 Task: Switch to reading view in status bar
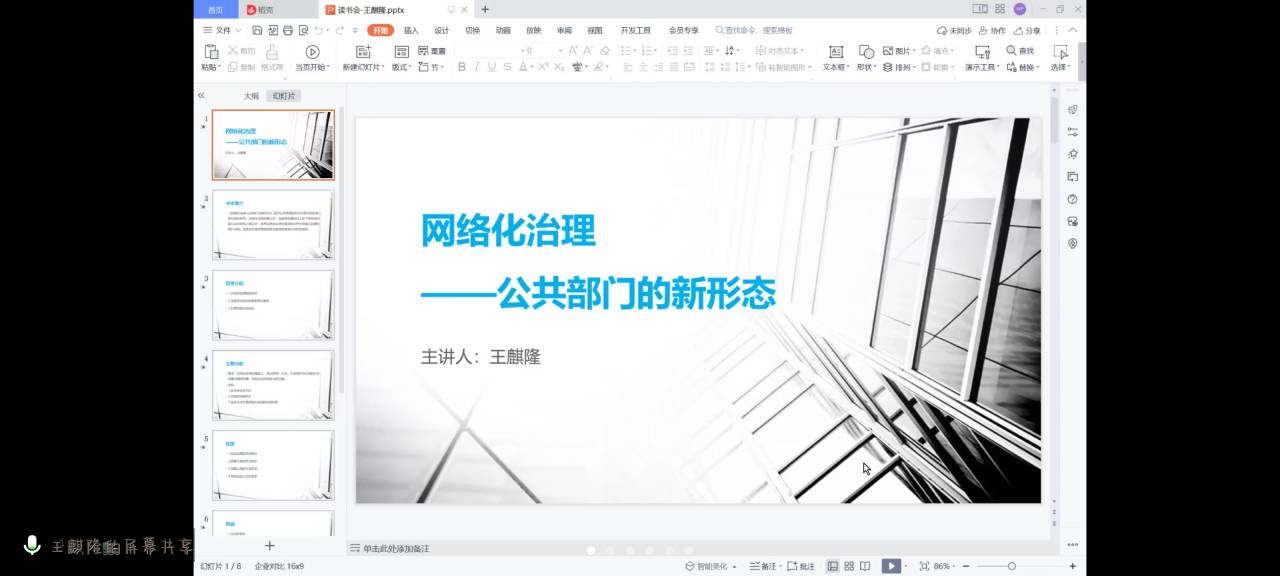[865, 566]
